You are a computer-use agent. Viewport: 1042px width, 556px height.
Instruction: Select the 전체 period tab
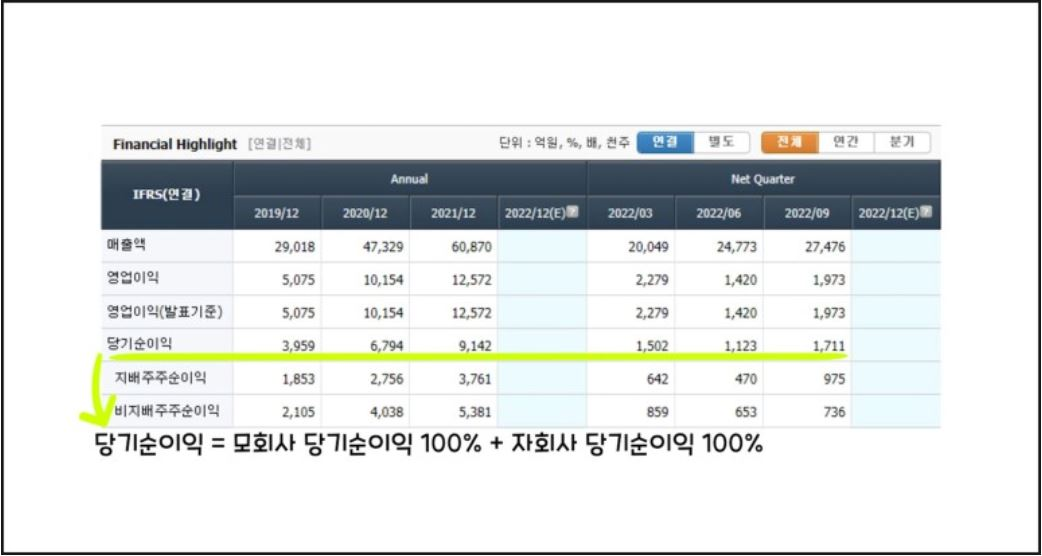click(790, 142)
